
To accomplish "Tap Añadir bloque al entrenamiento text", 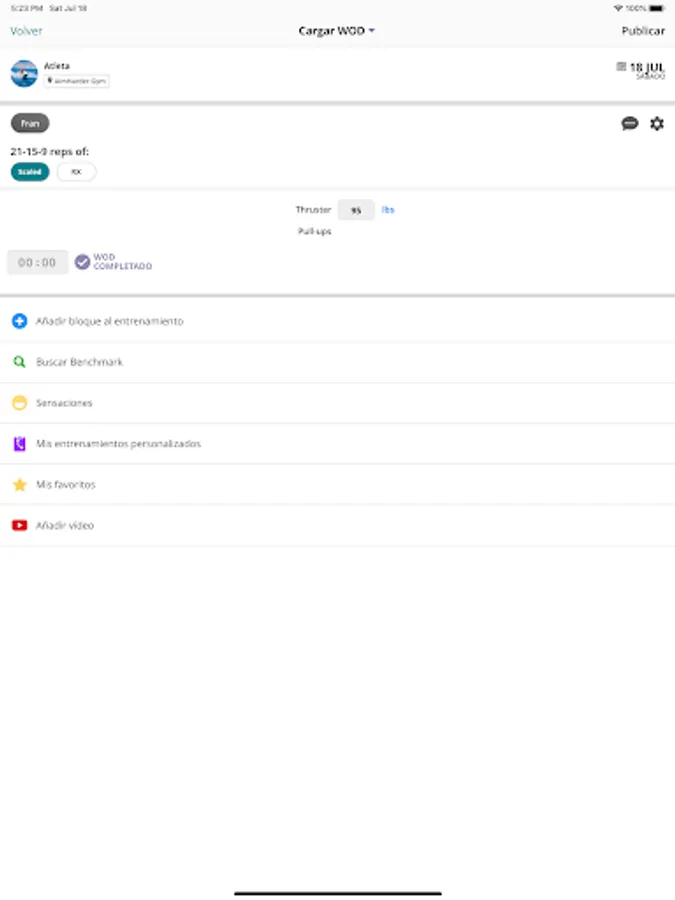I will tap(110, 321).
